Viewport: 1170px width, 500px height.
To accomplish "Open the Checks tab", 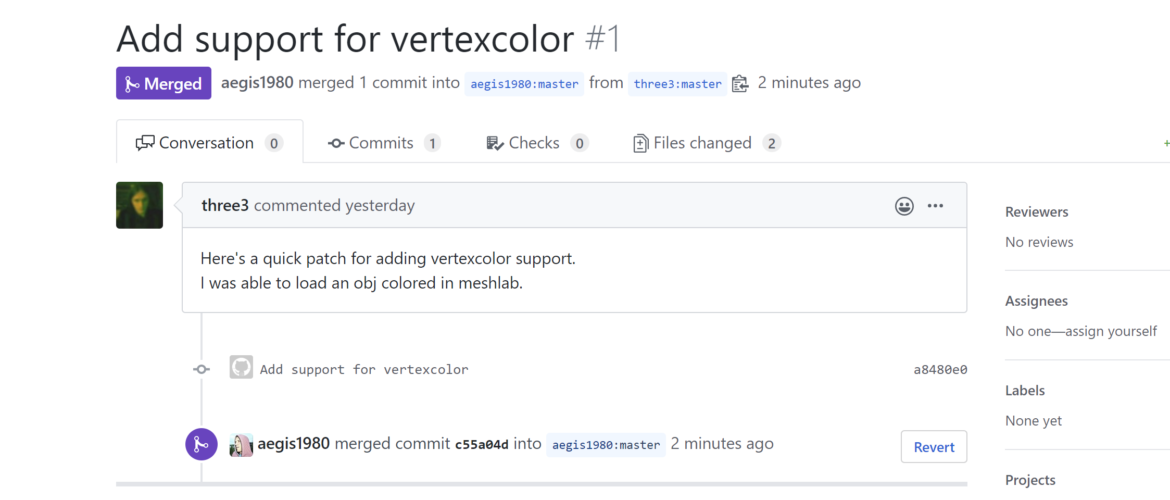I will pyautogui.click(x=537, y=143).
